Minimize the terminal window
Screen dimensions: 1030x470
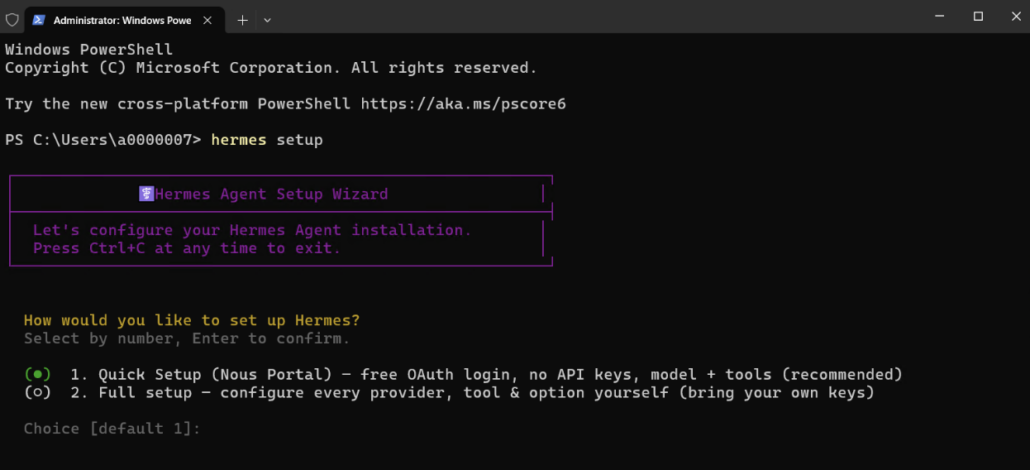(940, 16)
